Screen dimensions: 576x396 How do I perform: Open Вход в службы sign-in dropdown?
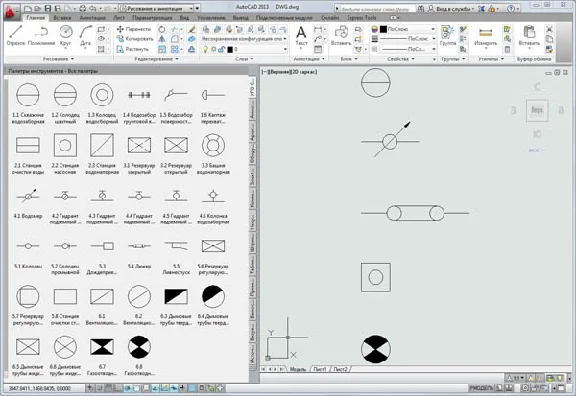pos(451,8)
